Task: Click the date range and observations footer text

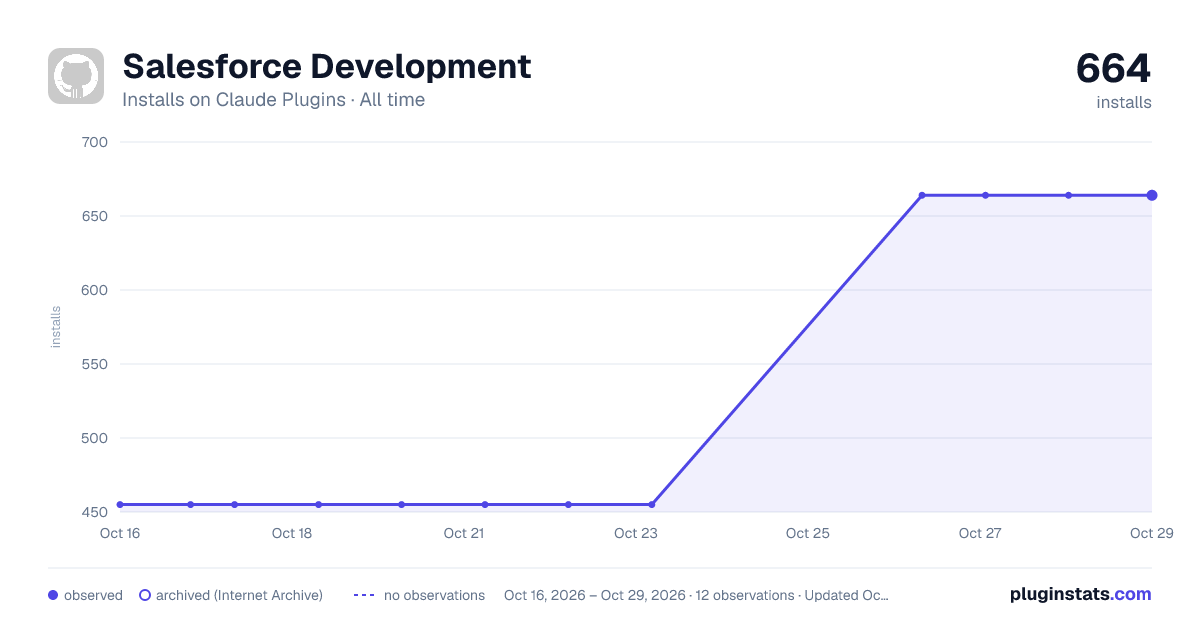Action: point(696,595)
